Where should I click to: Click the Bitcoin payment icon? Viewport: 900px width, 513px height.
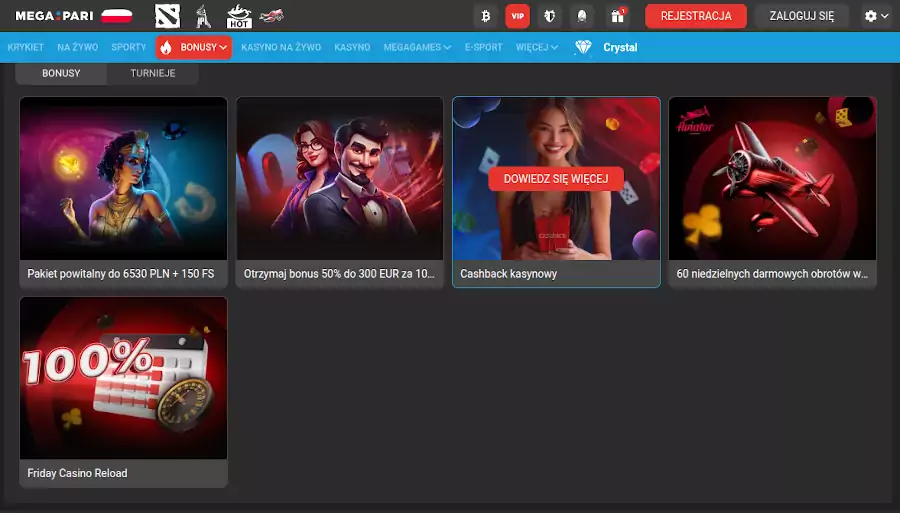pyautogui.click(x=486, y=16)
